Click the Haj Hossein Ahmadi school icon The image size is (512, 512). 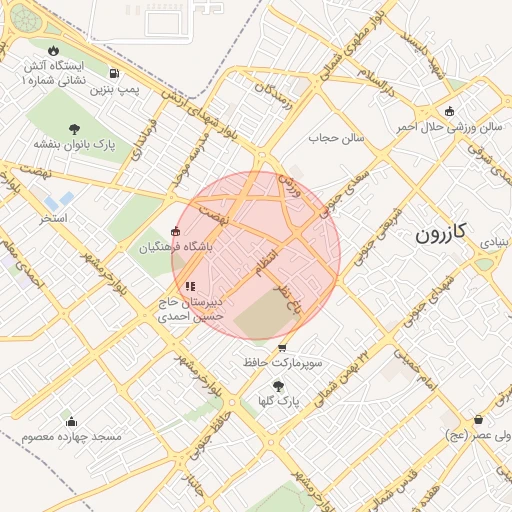(x=190, y=286)
